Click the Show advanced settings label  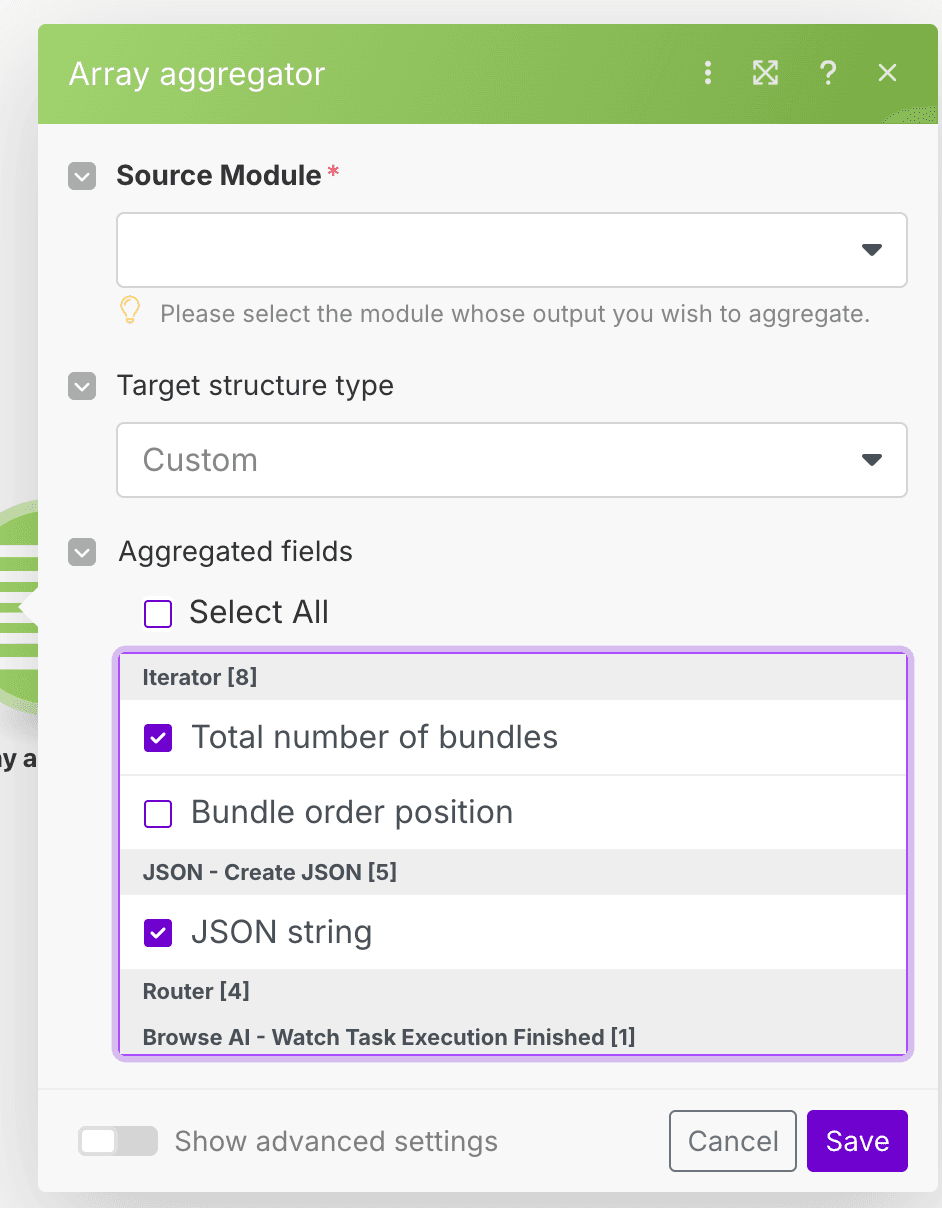[x=336, y=1141]
